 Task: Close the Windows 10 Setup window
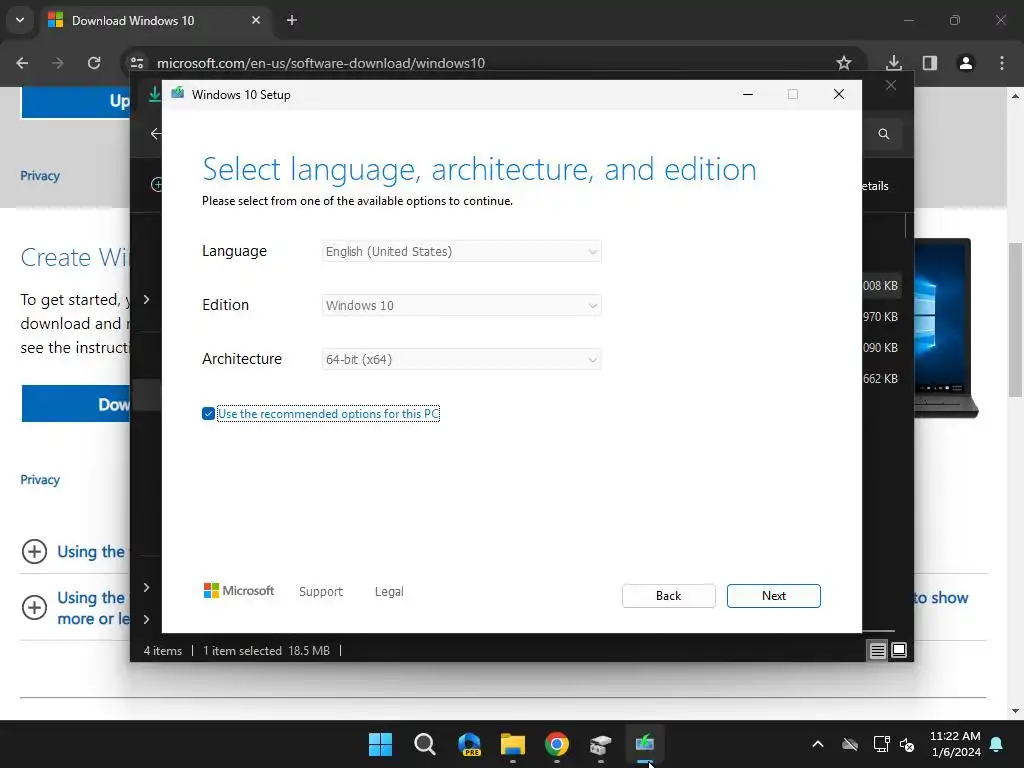click(x=839, y=95)
